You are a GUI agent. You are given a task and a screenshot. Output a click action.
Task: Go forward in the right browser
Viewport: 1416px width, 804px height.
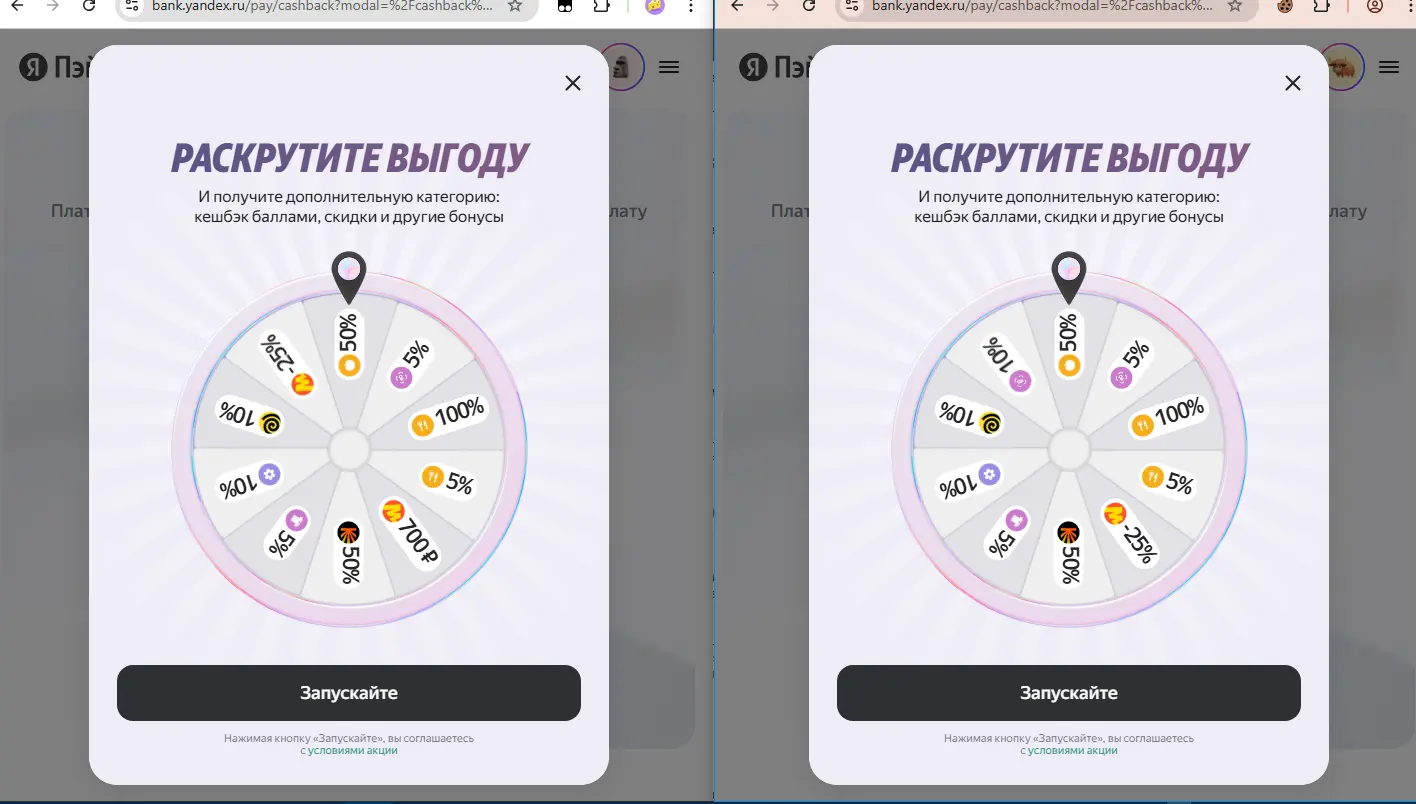pyautogui.click(x=773, y=6)
